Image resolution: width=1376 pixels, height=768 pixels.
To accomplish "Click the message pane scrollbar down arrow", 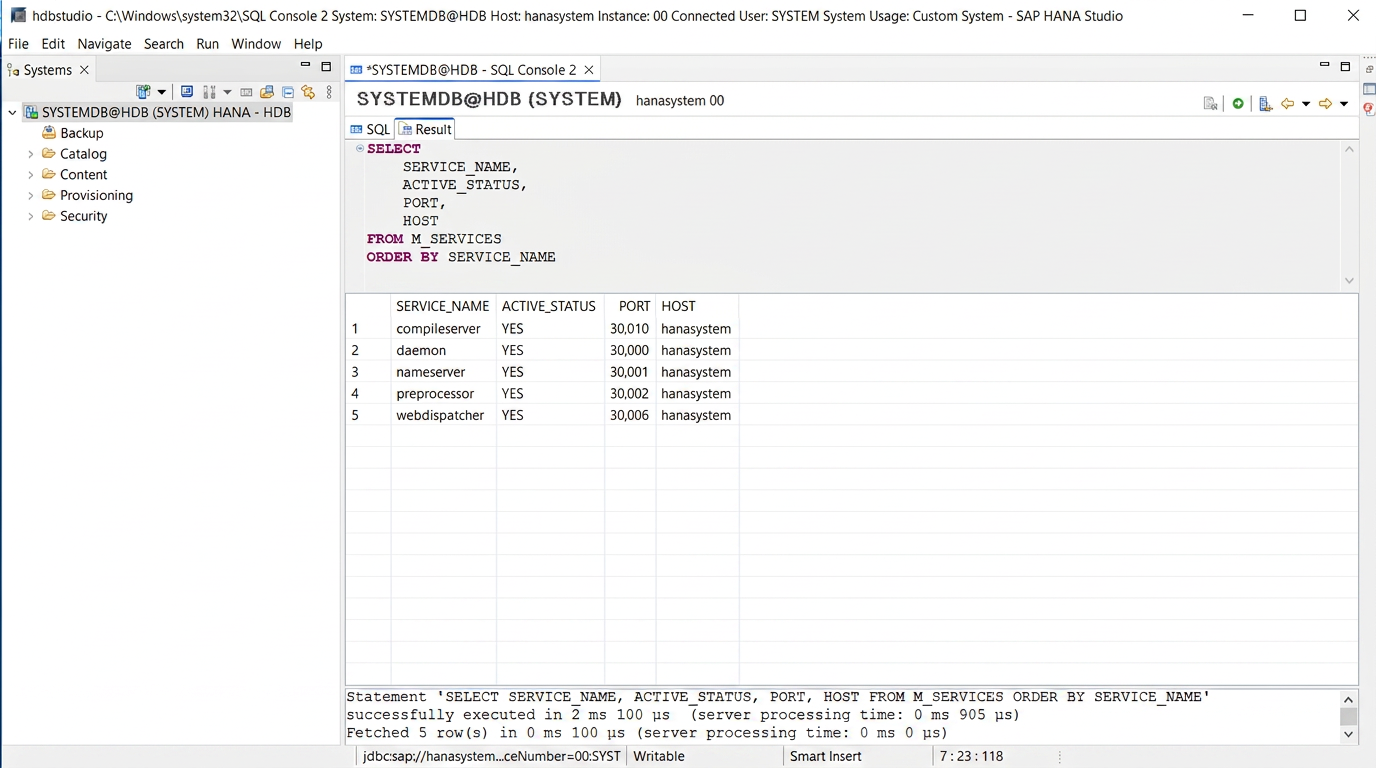I will (x=1349, y=734).
